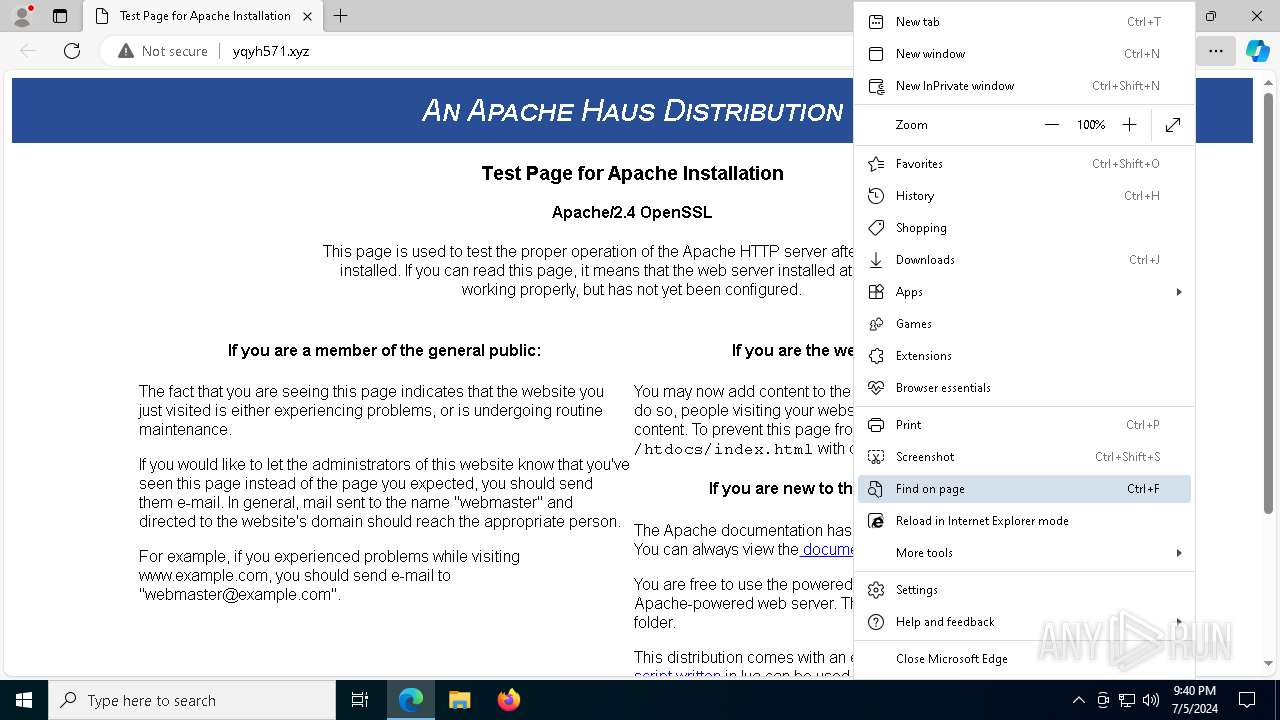This screenshot has height=720, width=1280.
Task: Launch Firefox from taskbar
Action: [x=509, y=700]
